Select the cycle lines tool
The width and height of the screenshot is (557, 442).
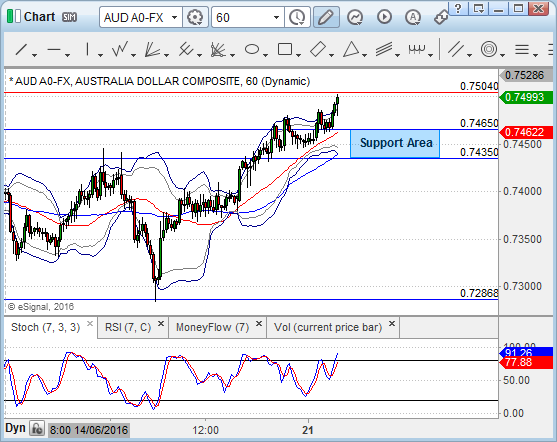point(417,49)
